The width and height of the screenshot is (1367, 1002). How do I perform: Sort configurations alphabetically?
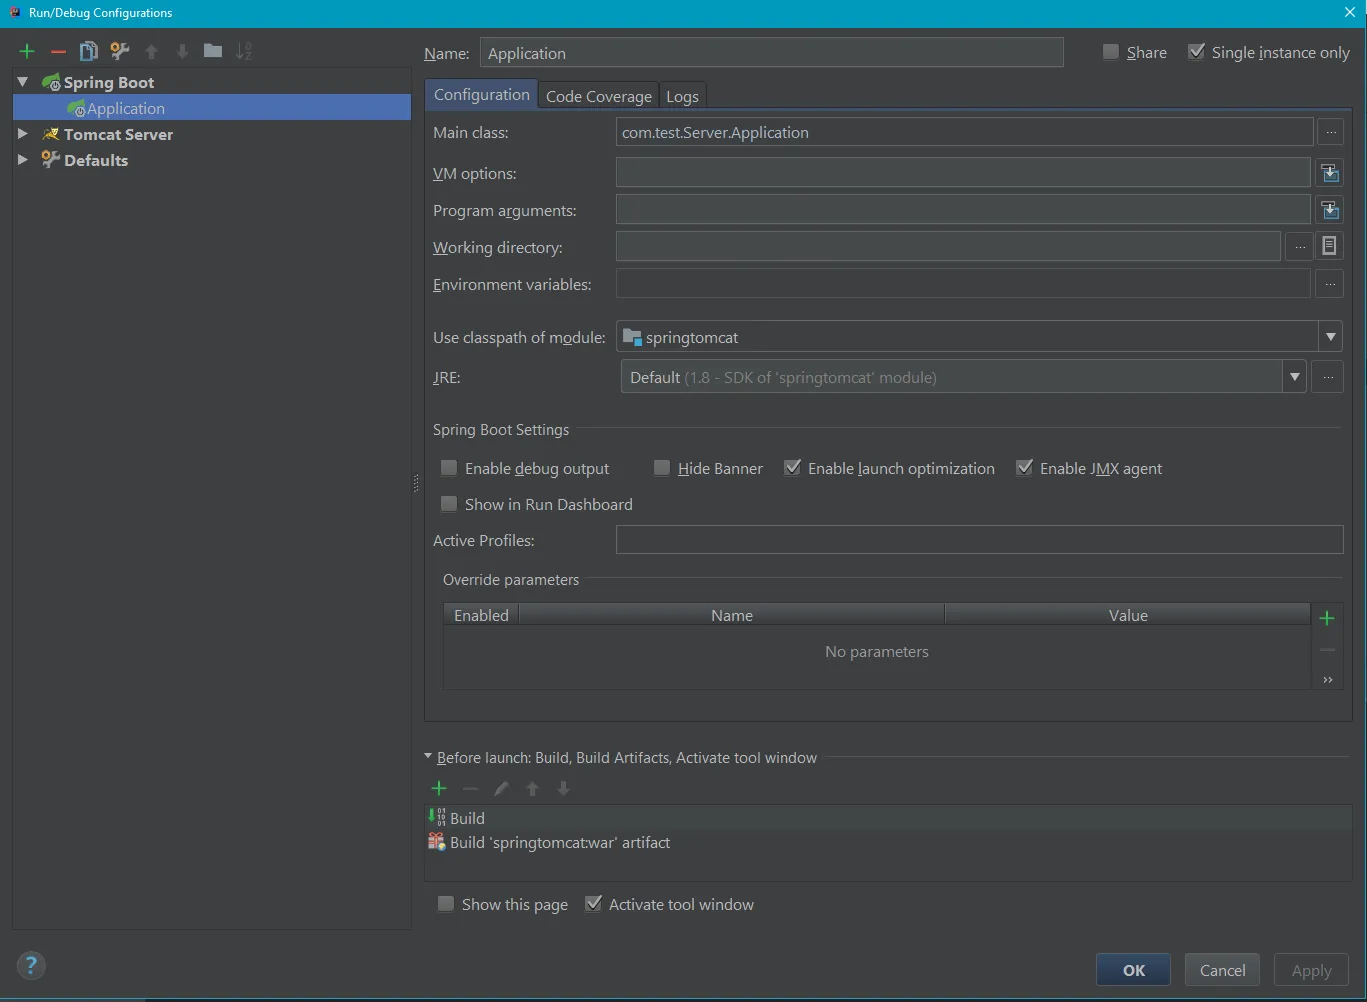244,51
